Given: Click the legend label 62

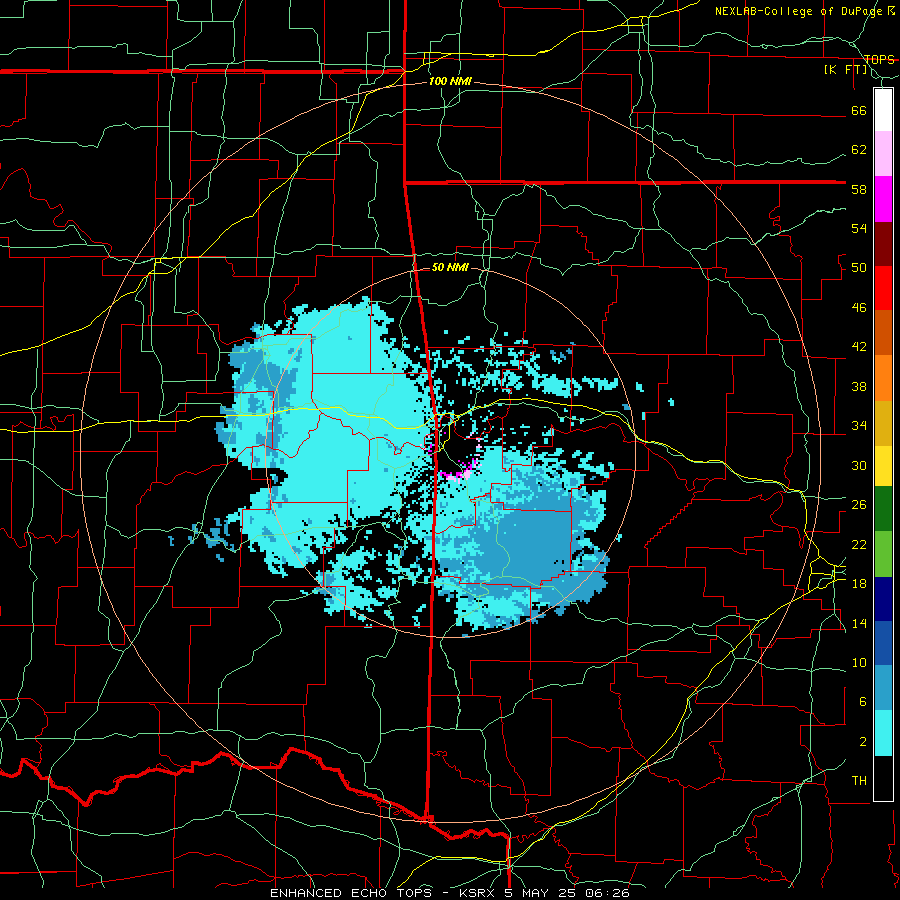Looking at the screenshot, I should [x=859, y=150].
